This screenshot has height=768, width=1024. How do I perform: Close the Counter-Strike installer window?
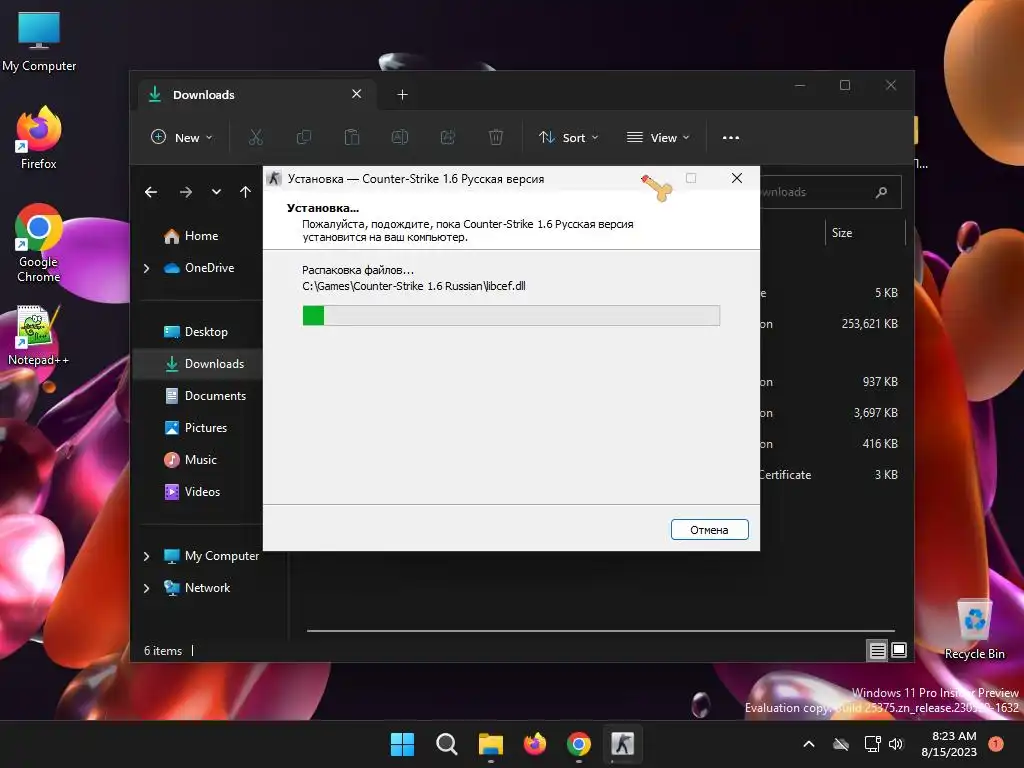[x=737, y=178]
